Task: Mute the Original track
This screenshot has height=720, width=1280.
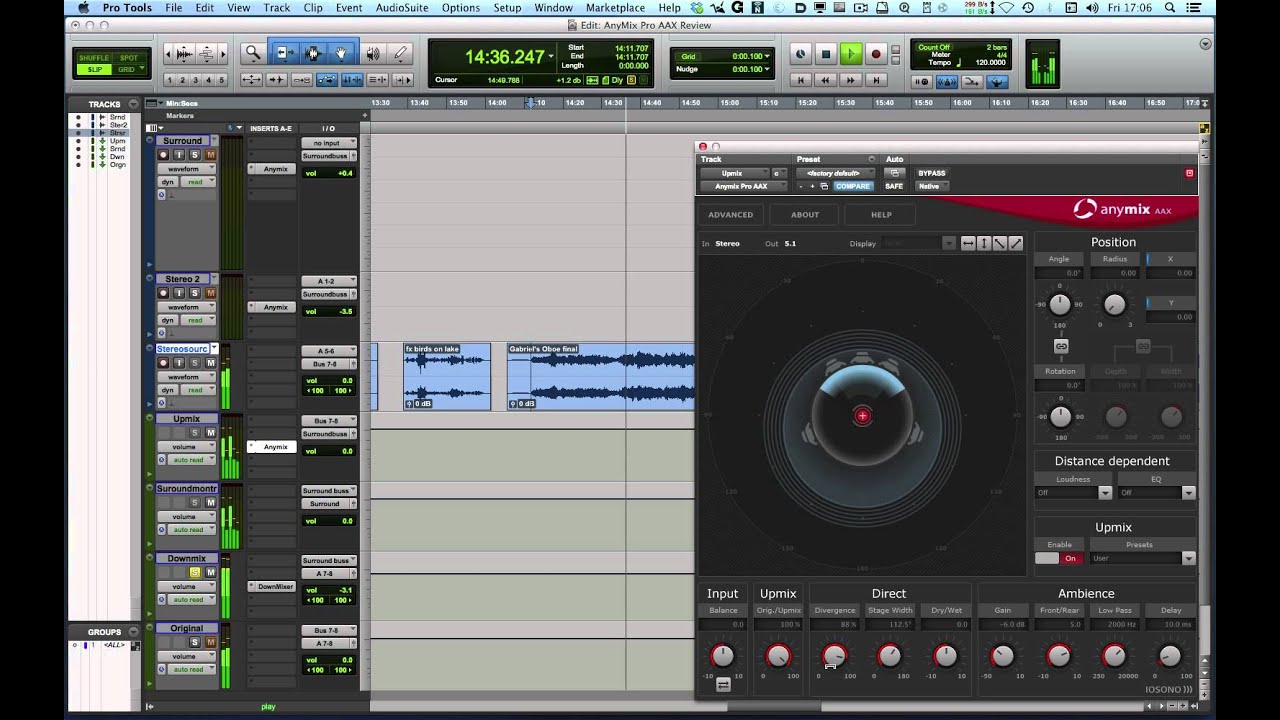Action: click(x=210, y=643)
